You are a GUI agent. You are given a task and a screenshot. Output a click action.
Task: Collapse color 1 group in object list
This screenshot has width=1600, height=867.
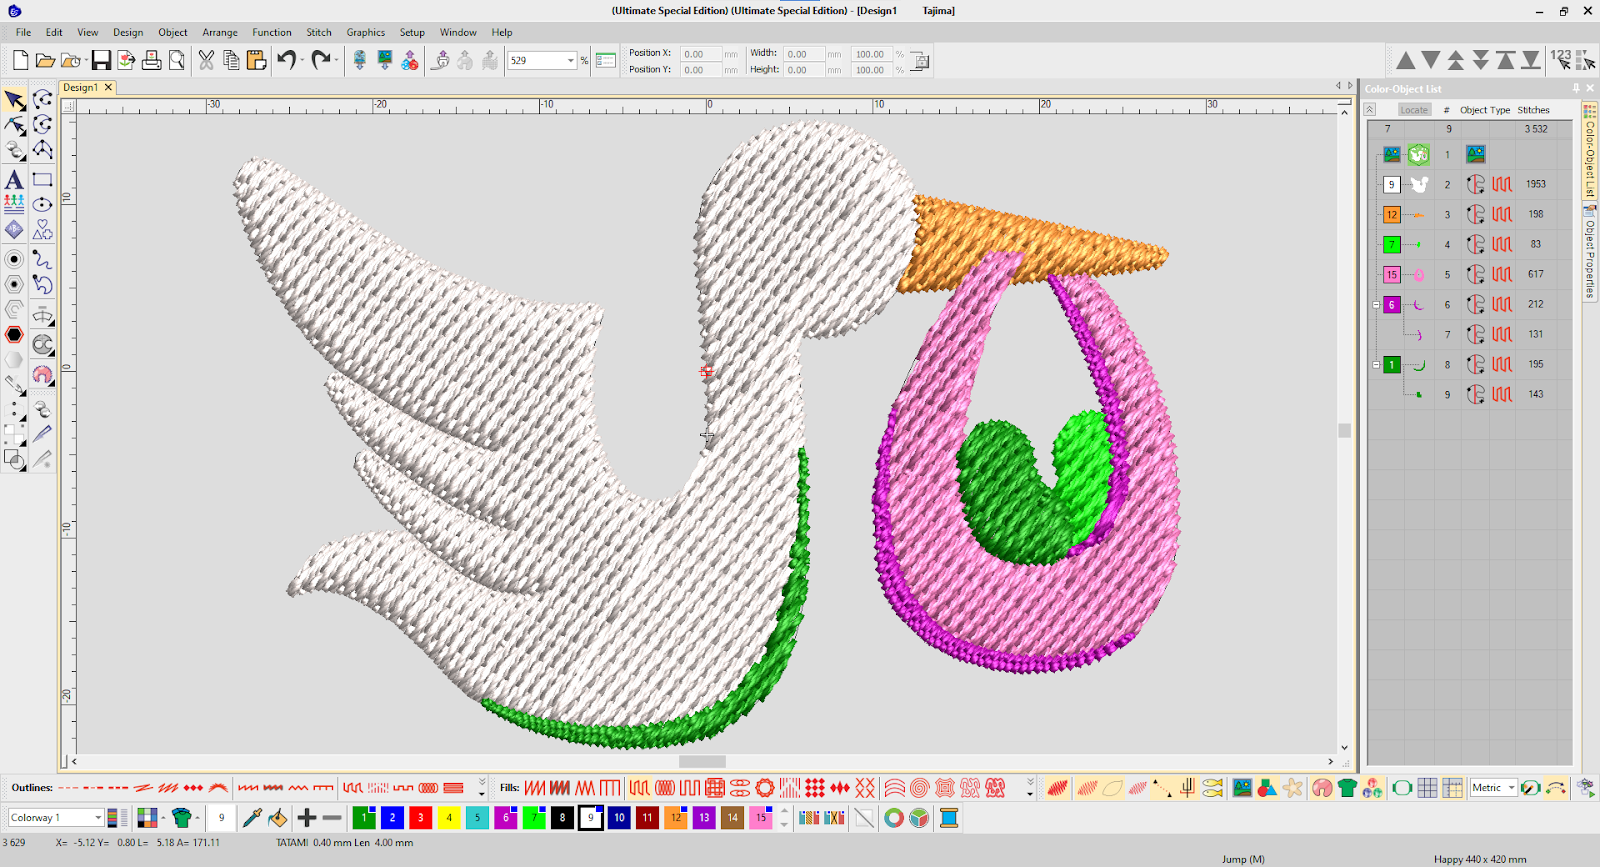[1376, 364]
